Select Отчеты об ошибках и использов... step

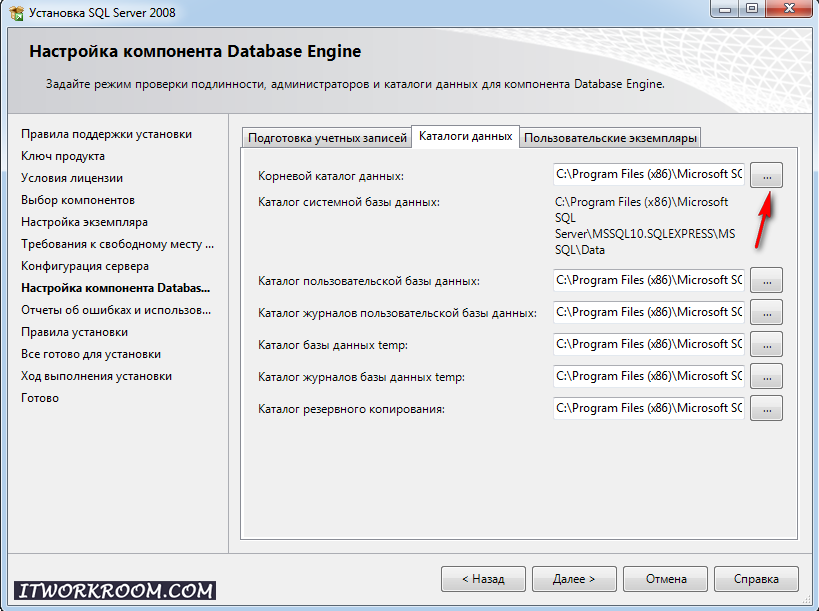coord(116,310)
